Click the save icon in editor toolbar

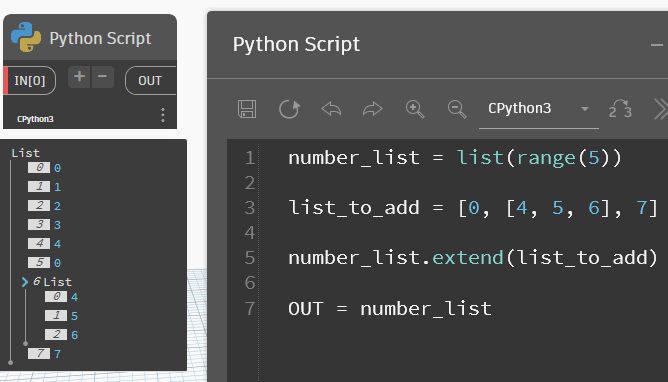247,109
